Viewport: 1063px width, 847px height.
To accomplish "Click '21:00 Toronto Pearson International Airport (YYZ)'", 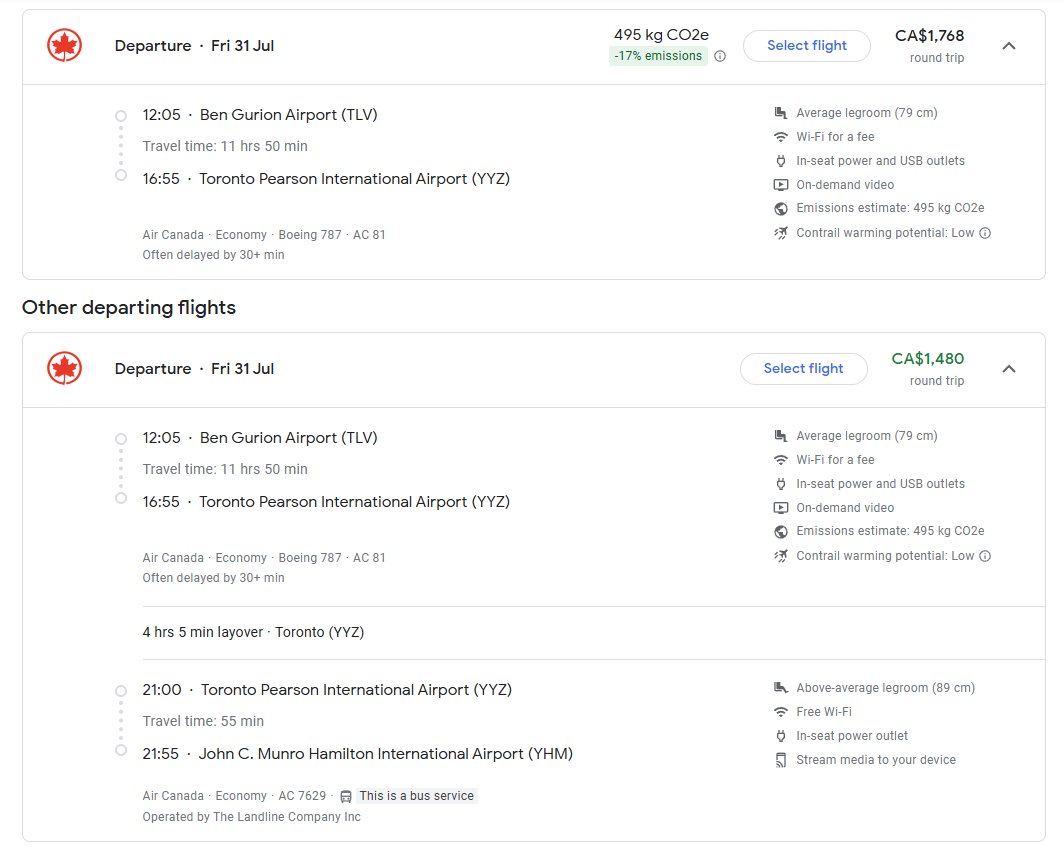I will coord(327,690).
